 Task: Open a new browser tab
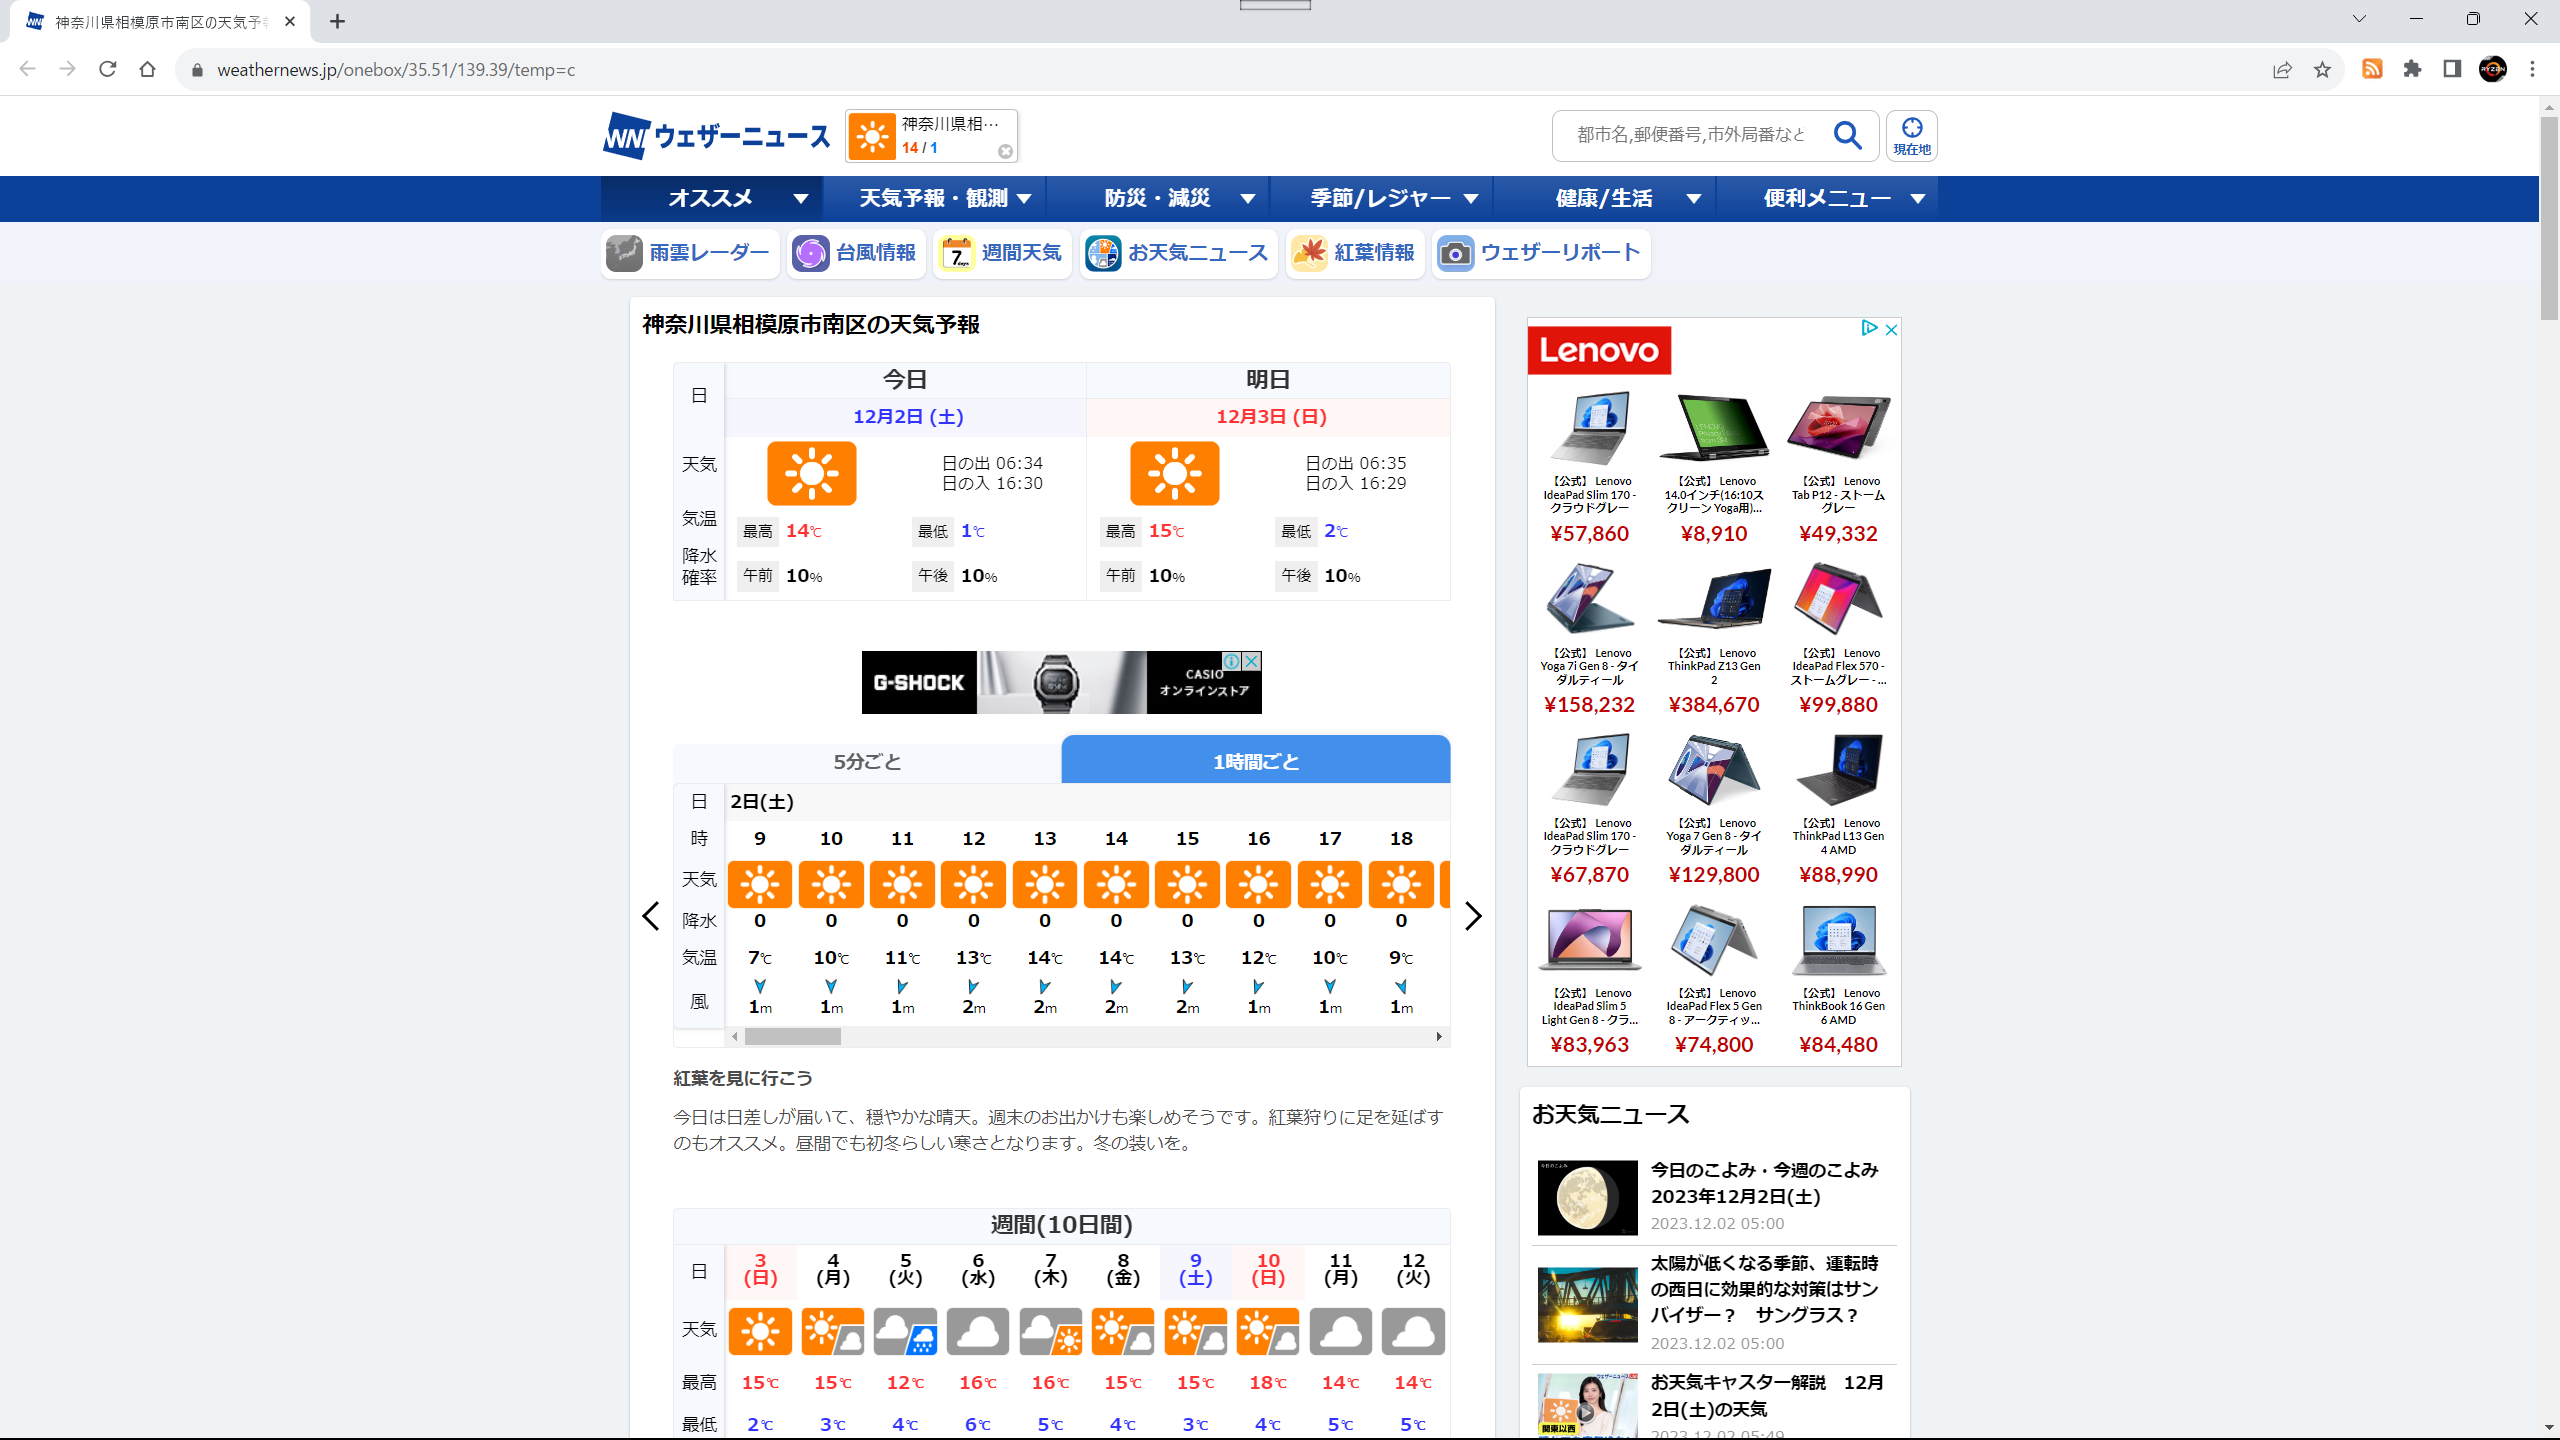338,21
